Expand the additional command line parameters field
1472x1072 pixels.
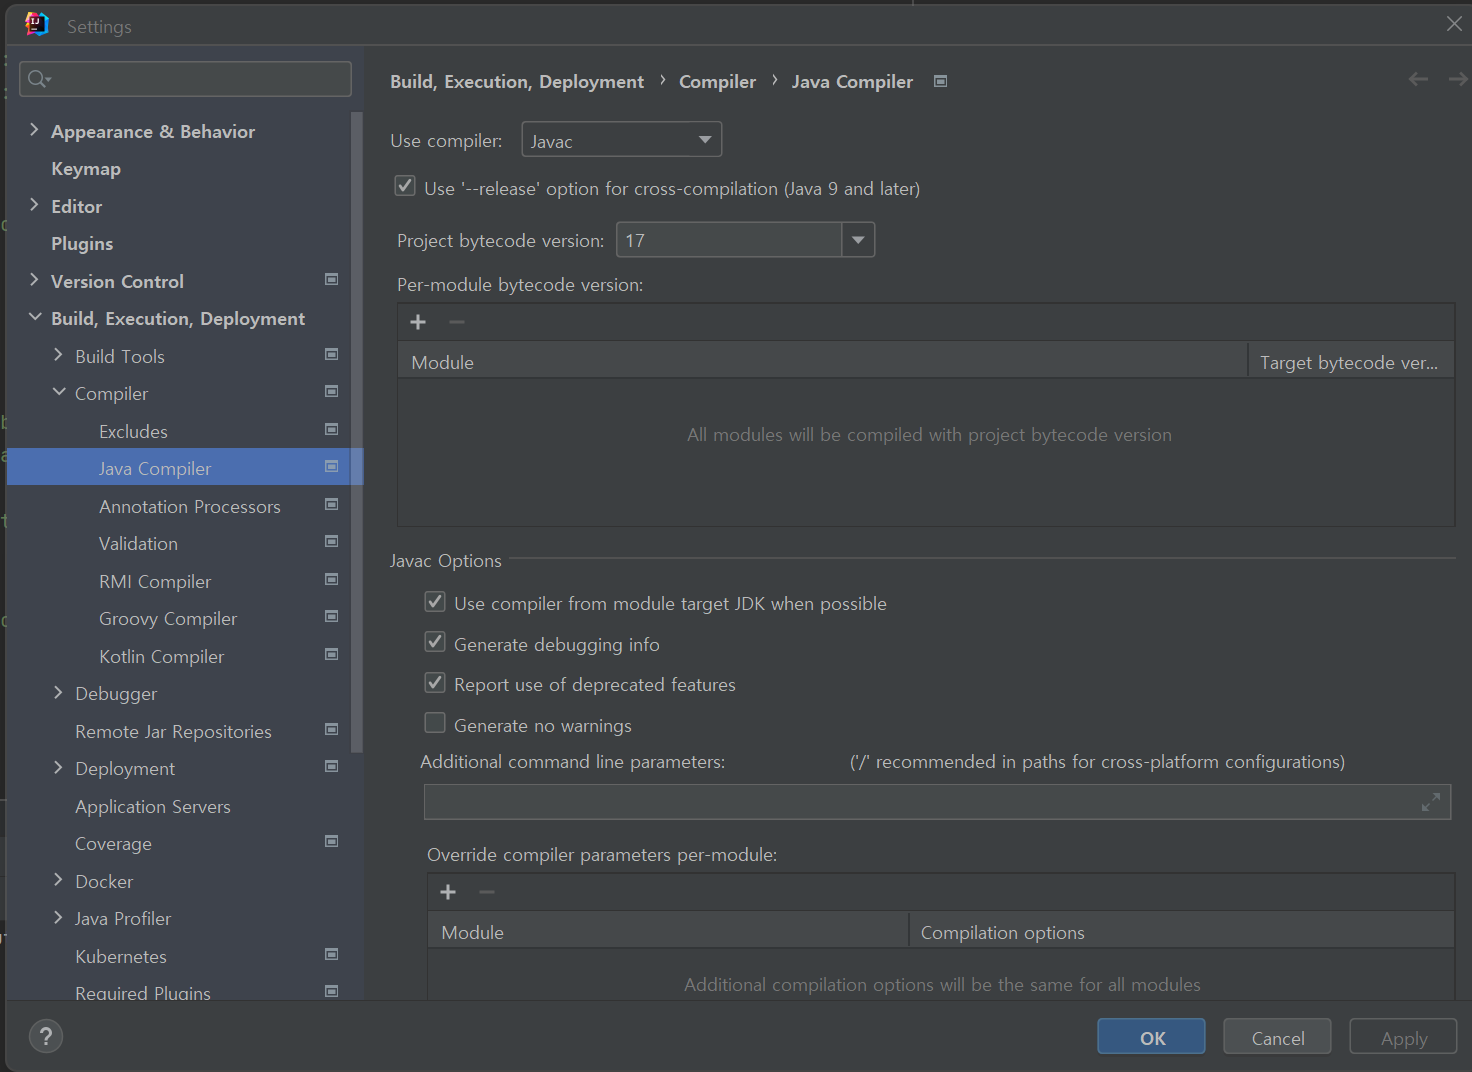[1431, 802]
